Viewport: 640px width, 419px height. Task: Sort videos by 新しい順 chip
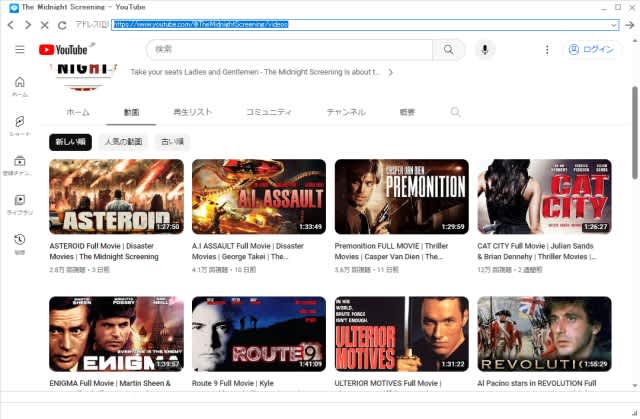tap(71, 142)
